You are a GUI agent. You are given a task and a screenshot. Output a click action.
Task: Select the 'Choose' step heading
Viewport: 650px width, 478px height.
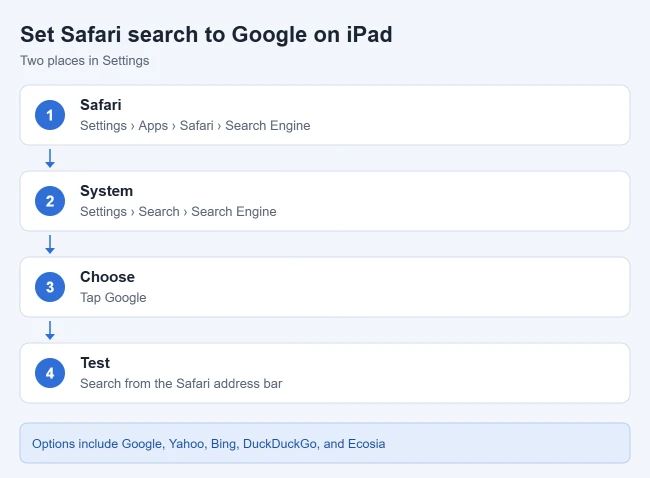click(107, 277)
